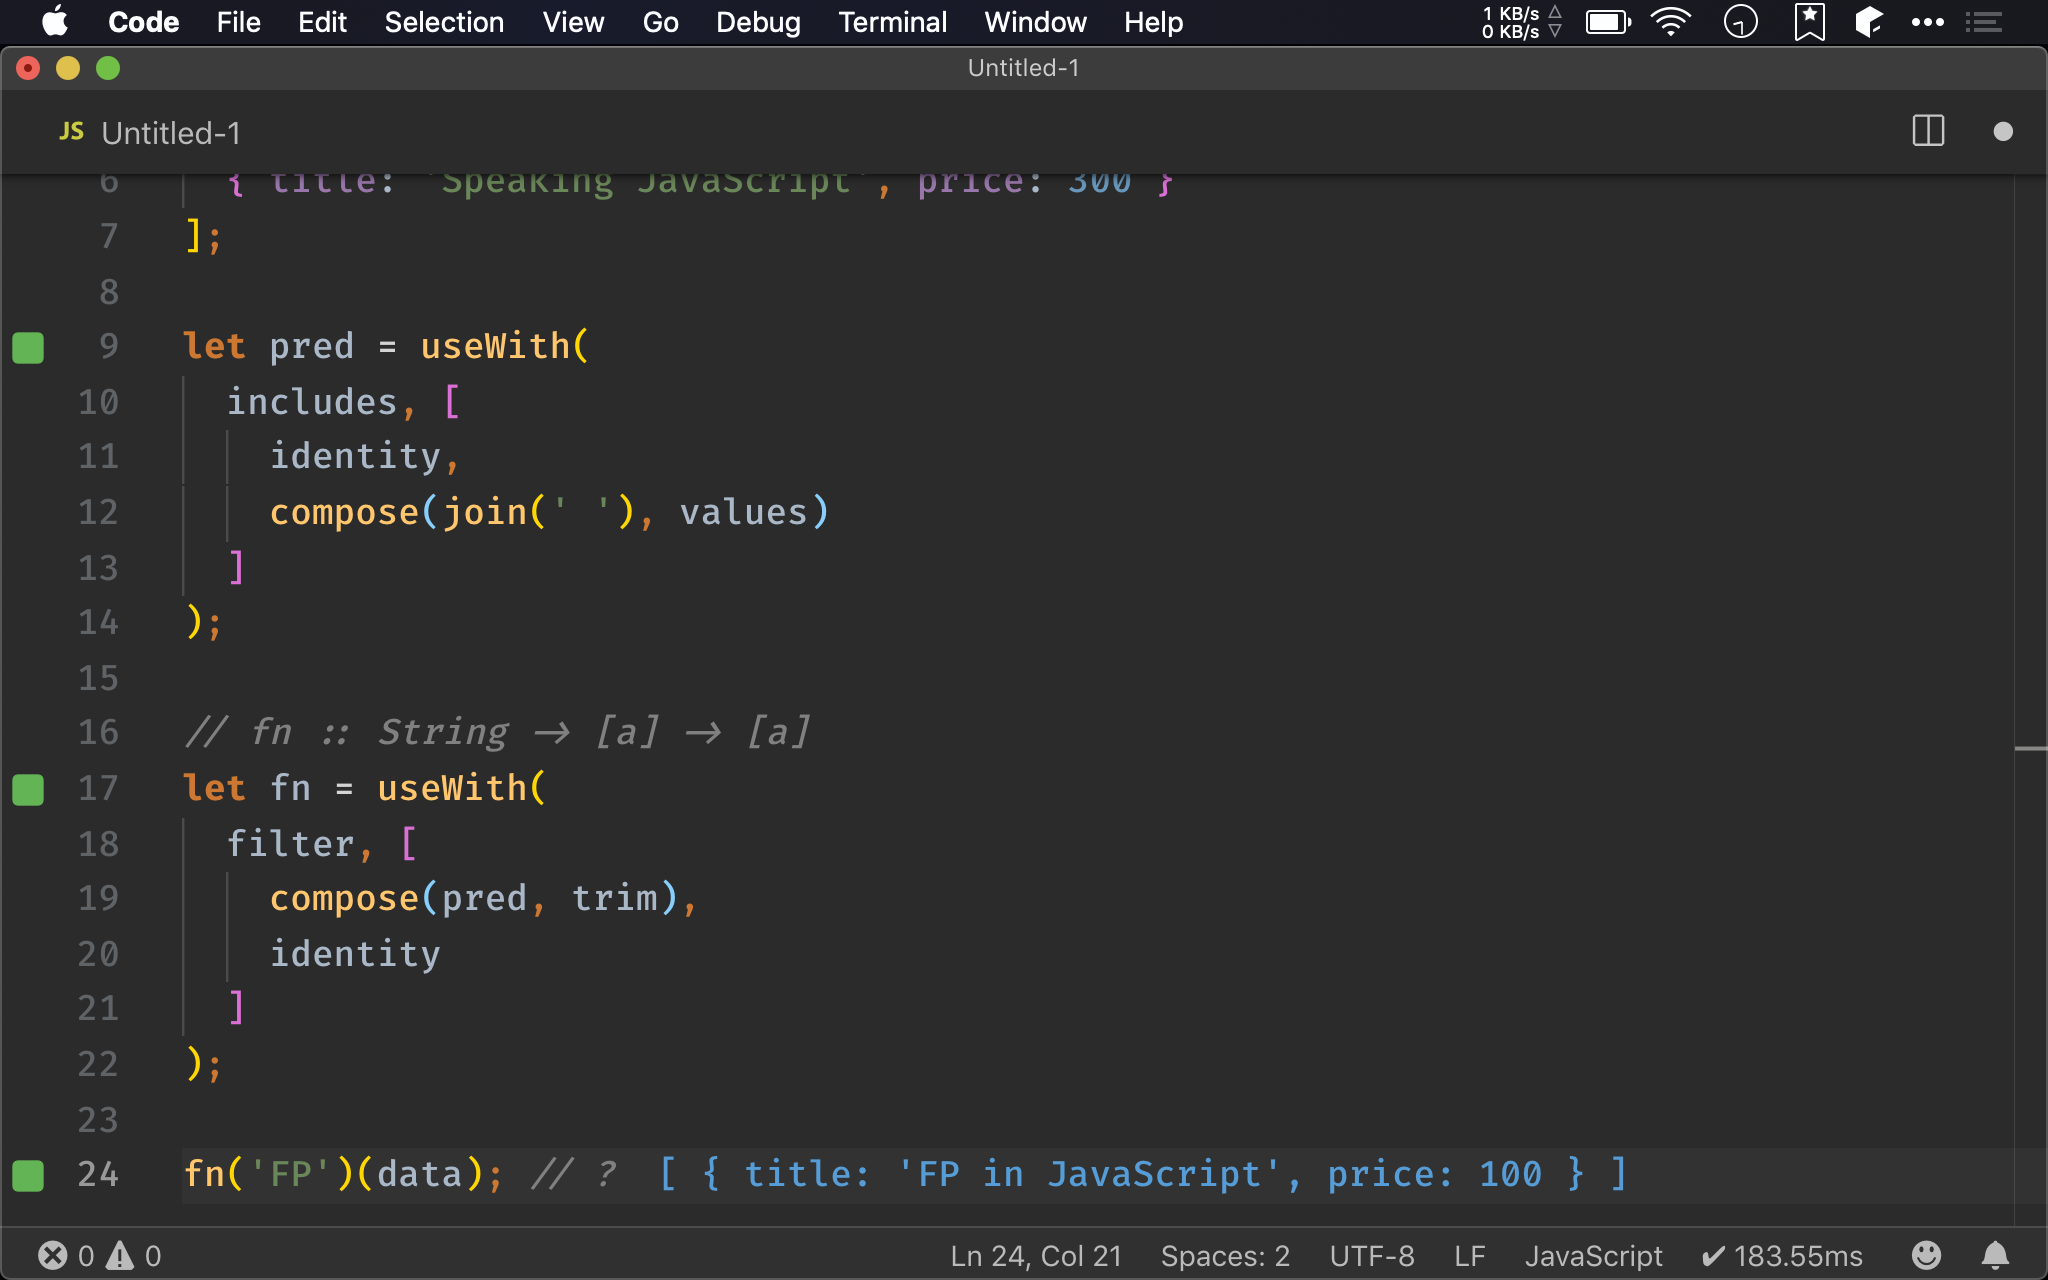This screenshot has width=2048, height=1280.
Task: Click the split editor icon
Action: 1927,131
